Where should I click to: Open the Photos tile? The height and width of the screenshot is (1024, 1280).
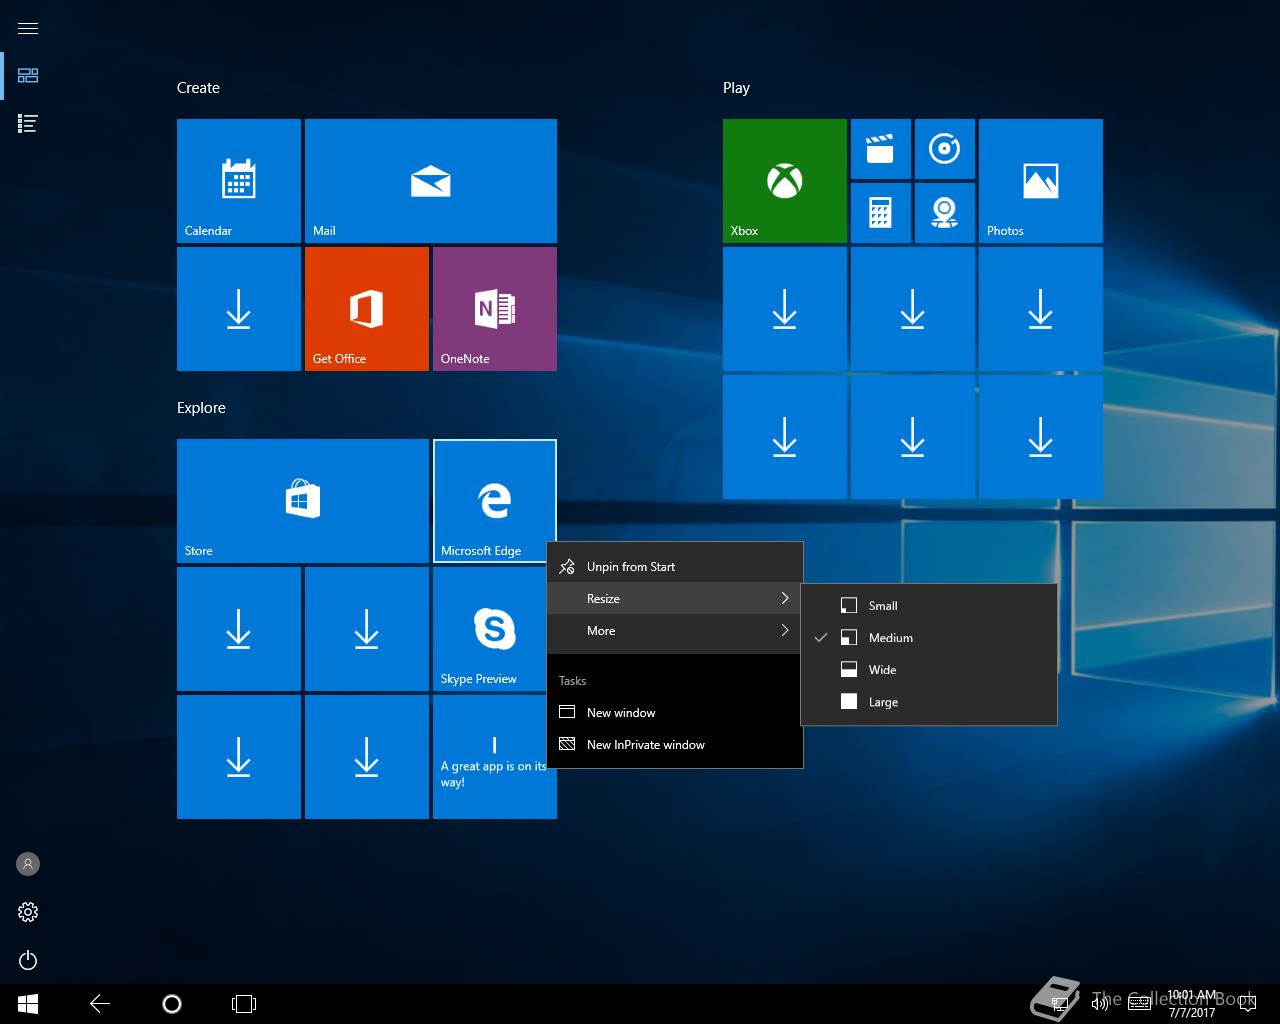tap(1041, 181)
